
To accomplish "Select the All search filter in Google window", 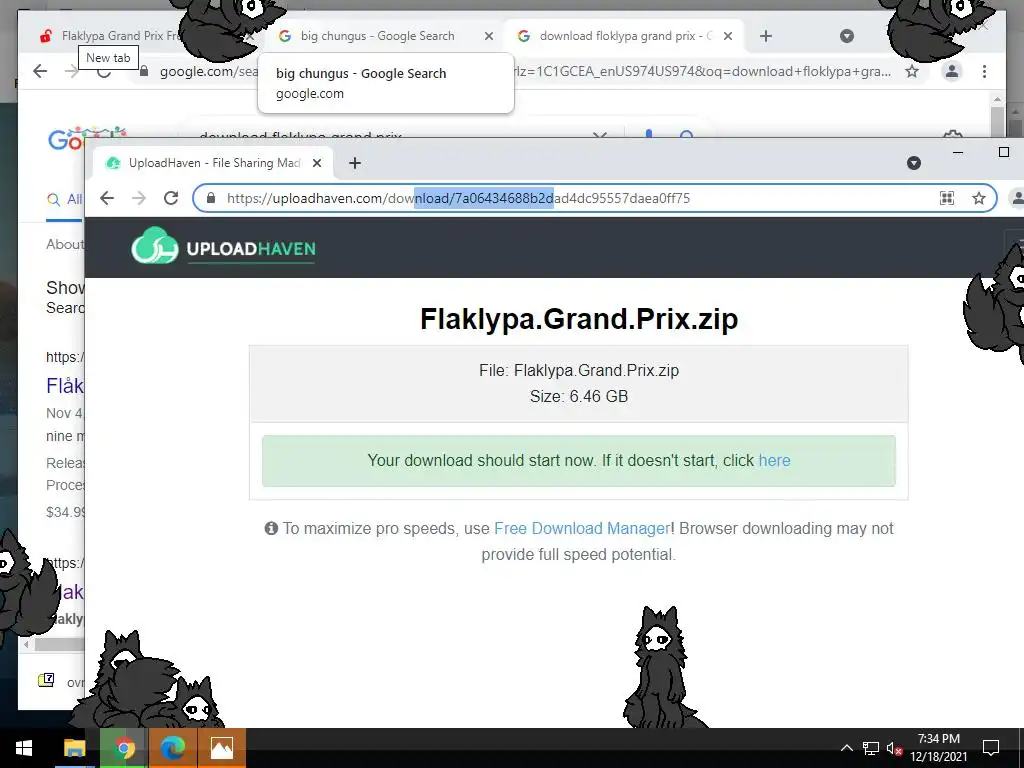I will (x=65, y=199).
